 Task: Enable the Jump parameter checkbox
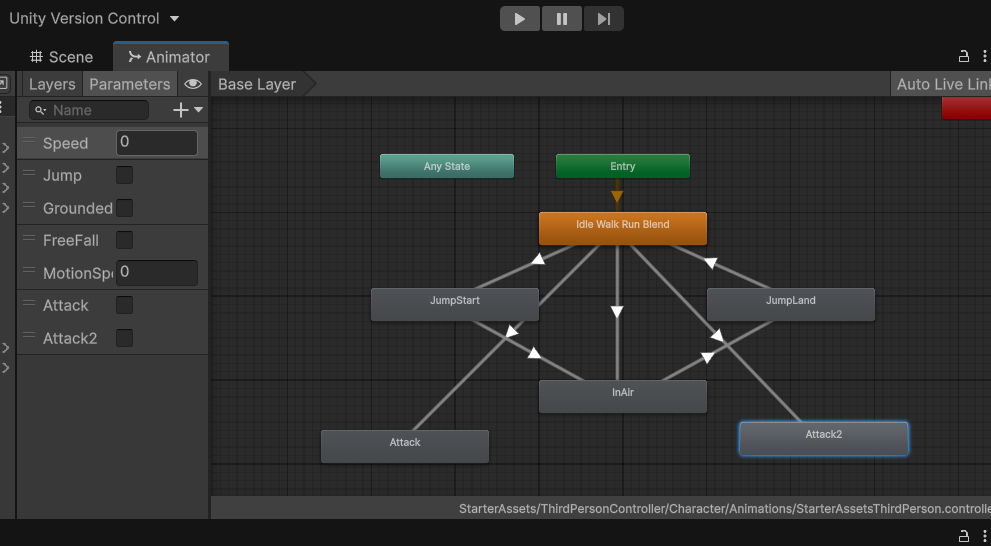[x=125, y=175]
